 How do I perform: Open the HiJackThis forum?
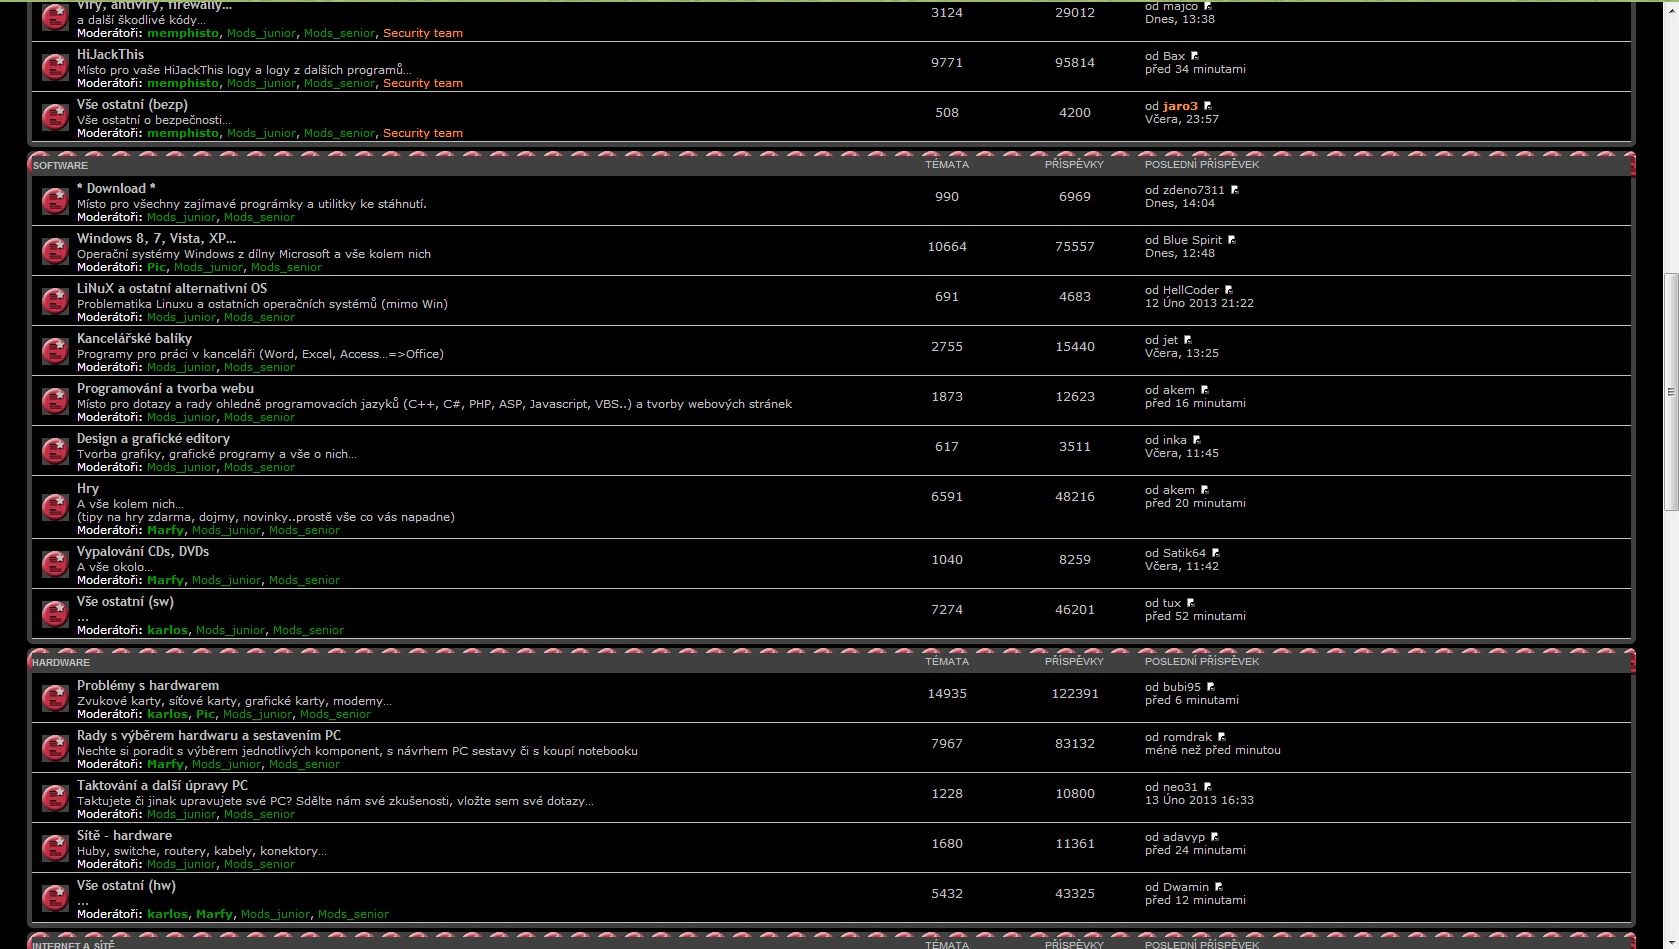point(110,55)
